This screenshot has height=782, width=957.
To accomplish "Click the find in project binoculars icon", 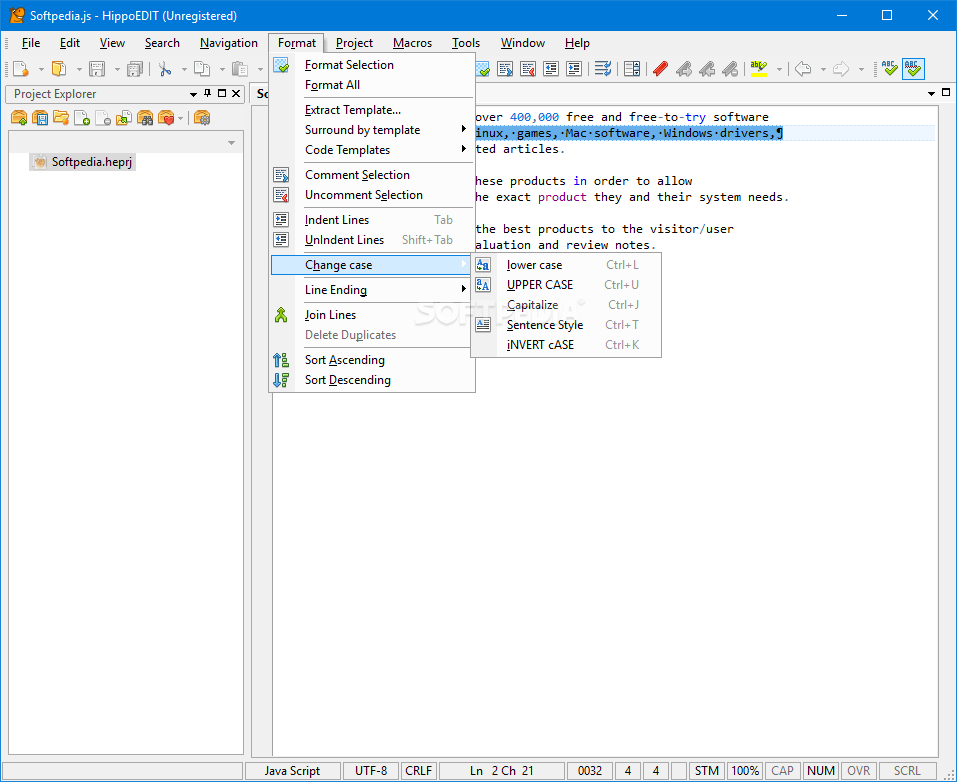I will [145, 117].
